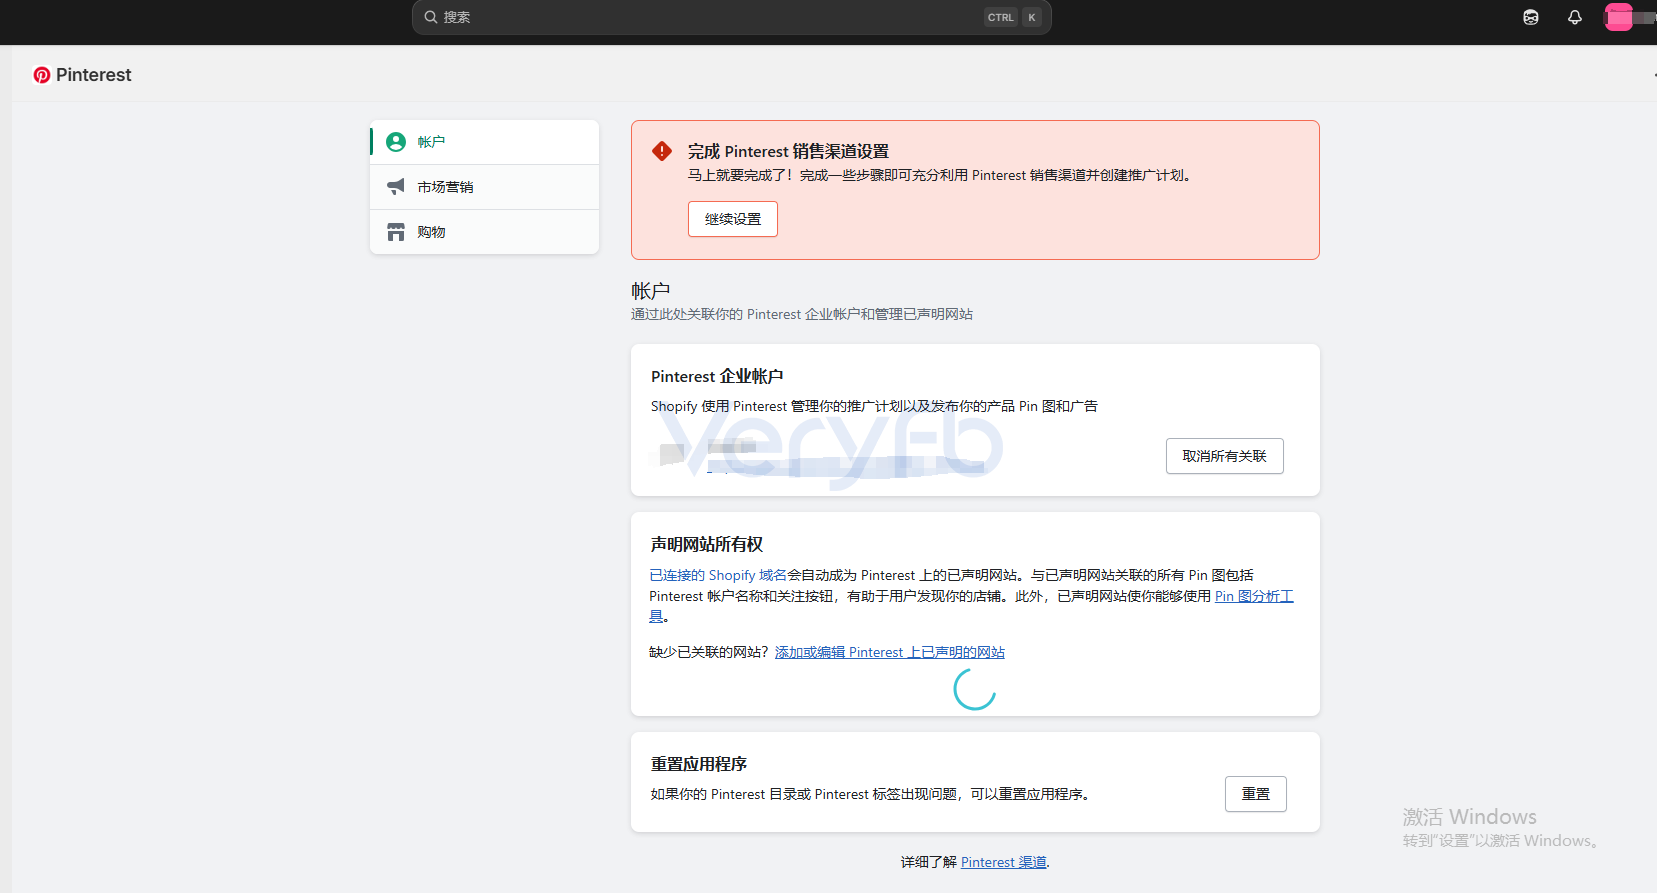Click the Pinterest logo icon
The width and height of the screenshot is (1657, 893).
pyautogui.click(x=42, y=75)
